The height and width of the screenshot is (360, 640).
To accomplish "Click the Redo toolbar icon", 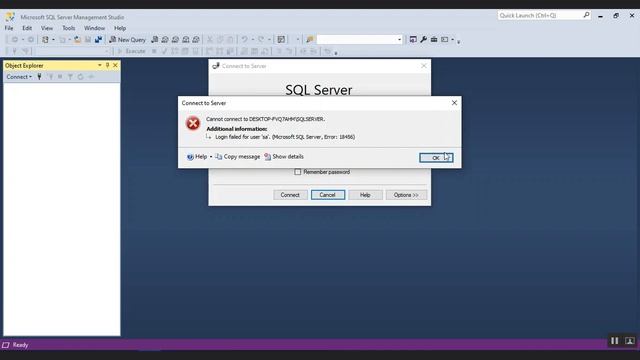I will pos(261,40).
